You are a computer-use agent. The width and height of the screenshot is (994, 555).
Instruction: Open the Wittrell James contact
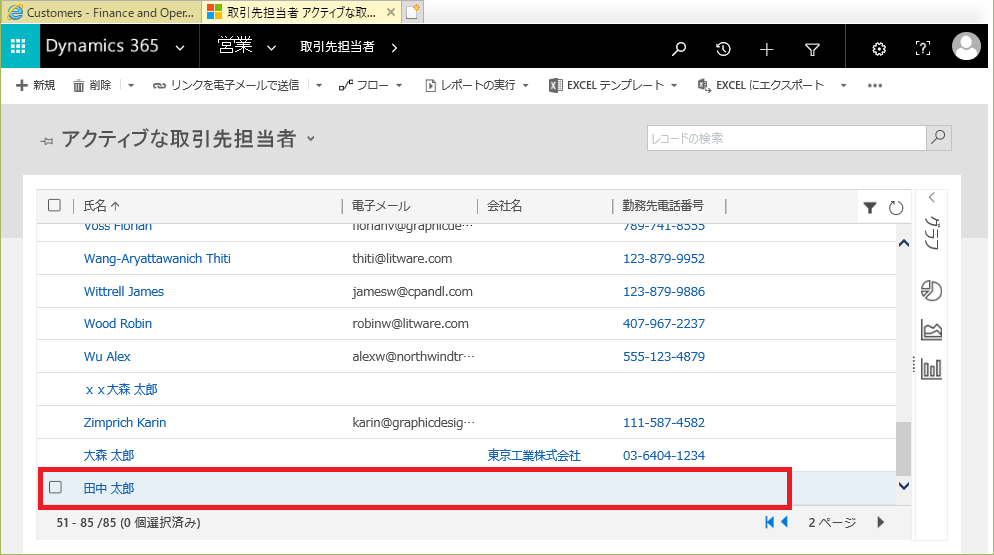point(124,291)
